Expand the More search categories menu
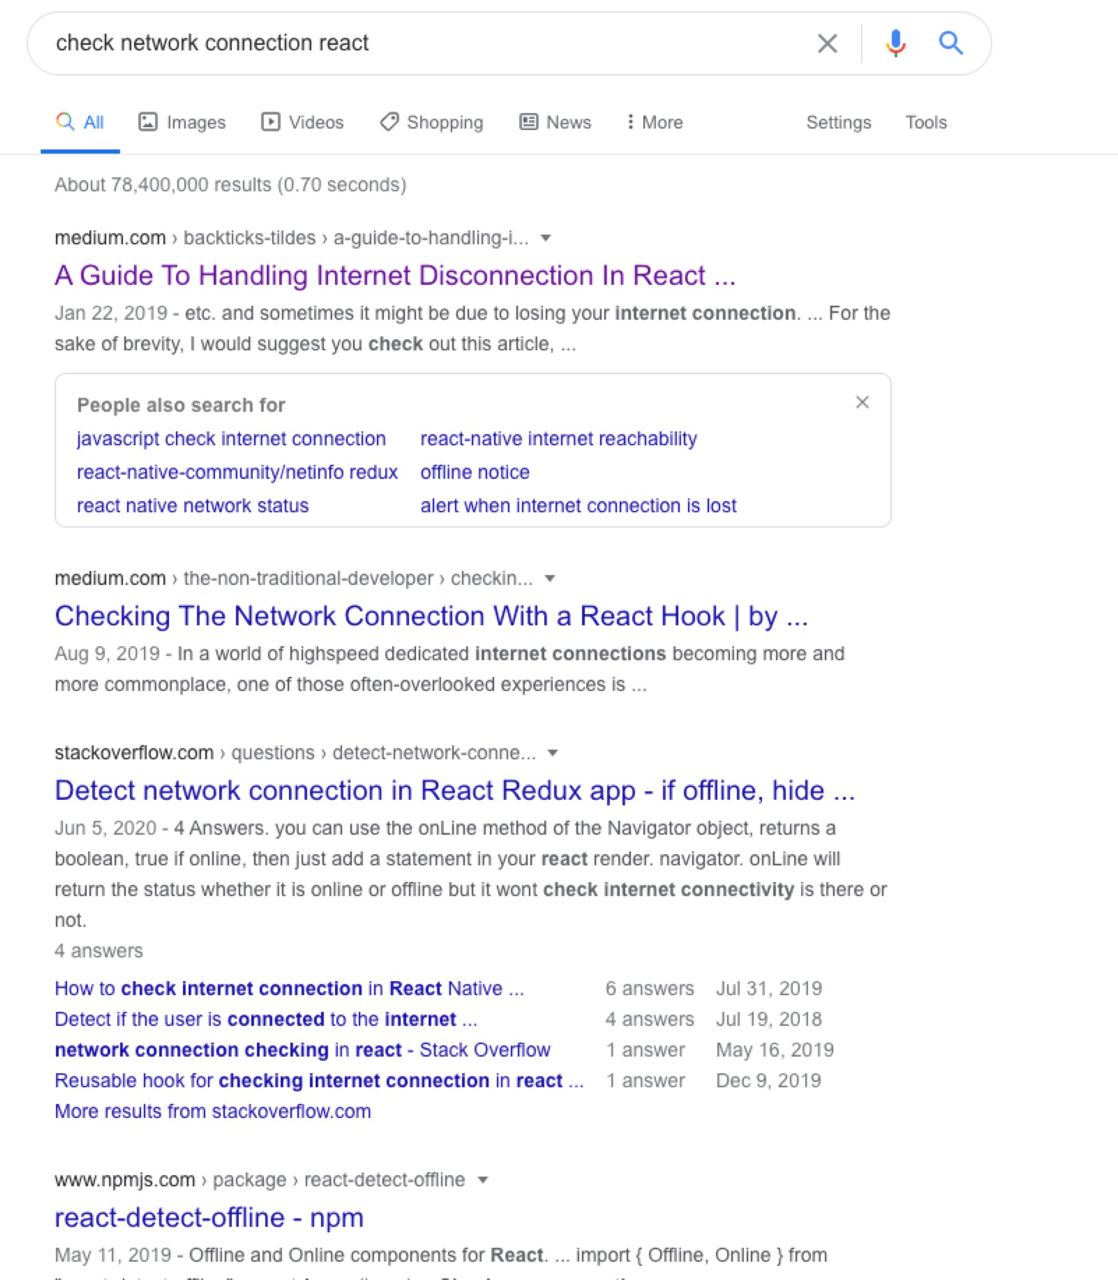 [654, 122]
